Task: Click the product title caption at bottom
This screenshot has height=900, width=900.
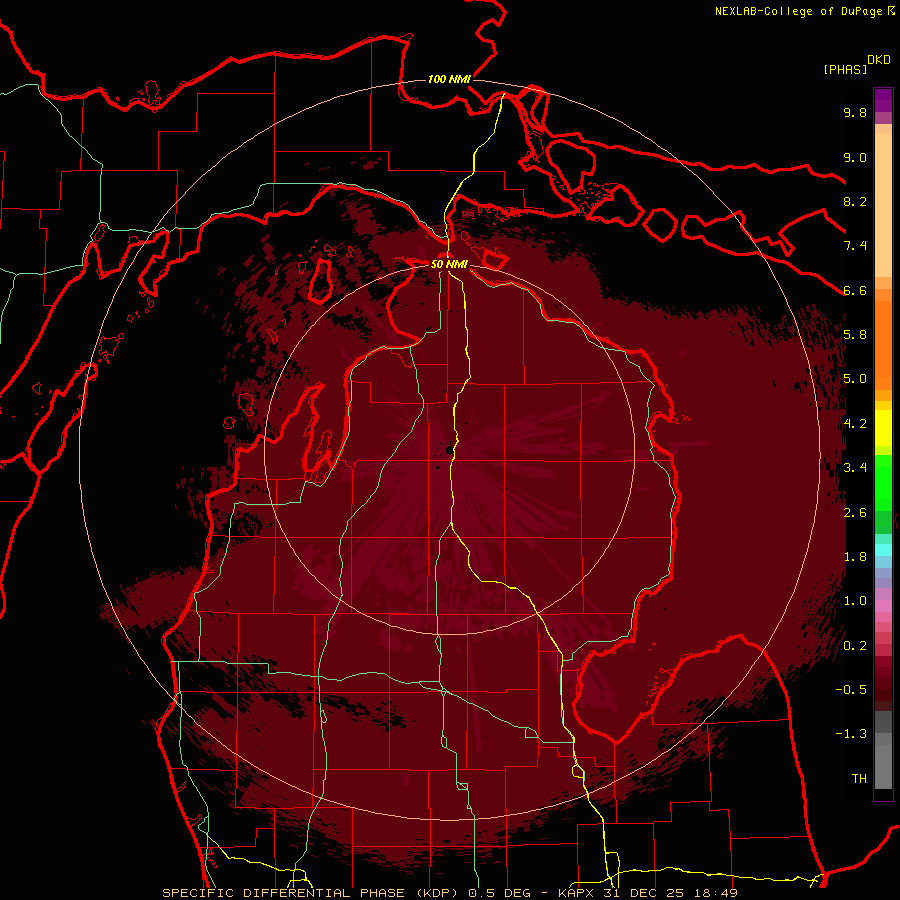Action: pyautogui.click(x=449, y=893)
